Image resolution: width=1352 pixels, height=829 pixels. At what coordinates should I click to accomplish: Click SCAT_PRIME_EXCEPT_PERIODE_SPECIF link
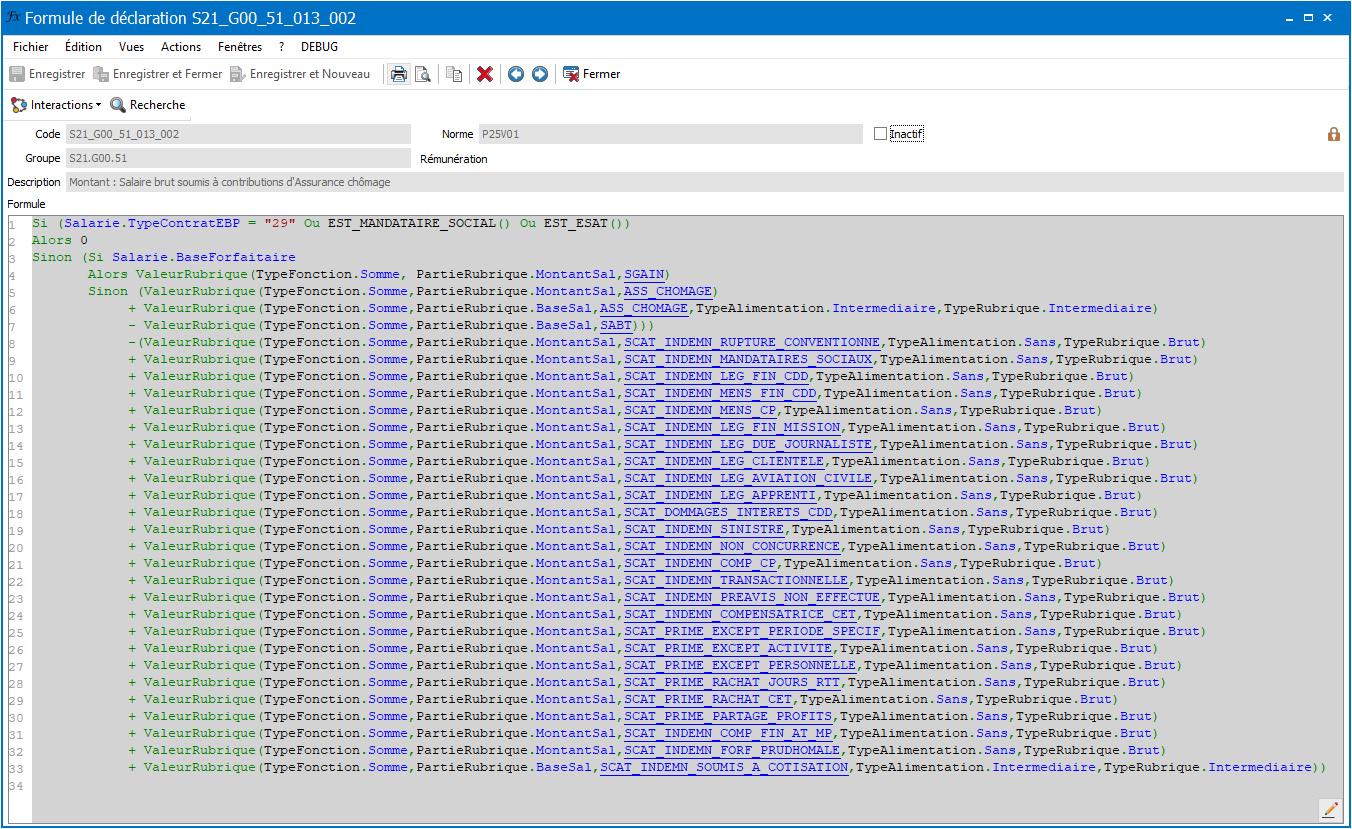pyautogui.click(x=752, y=631)
